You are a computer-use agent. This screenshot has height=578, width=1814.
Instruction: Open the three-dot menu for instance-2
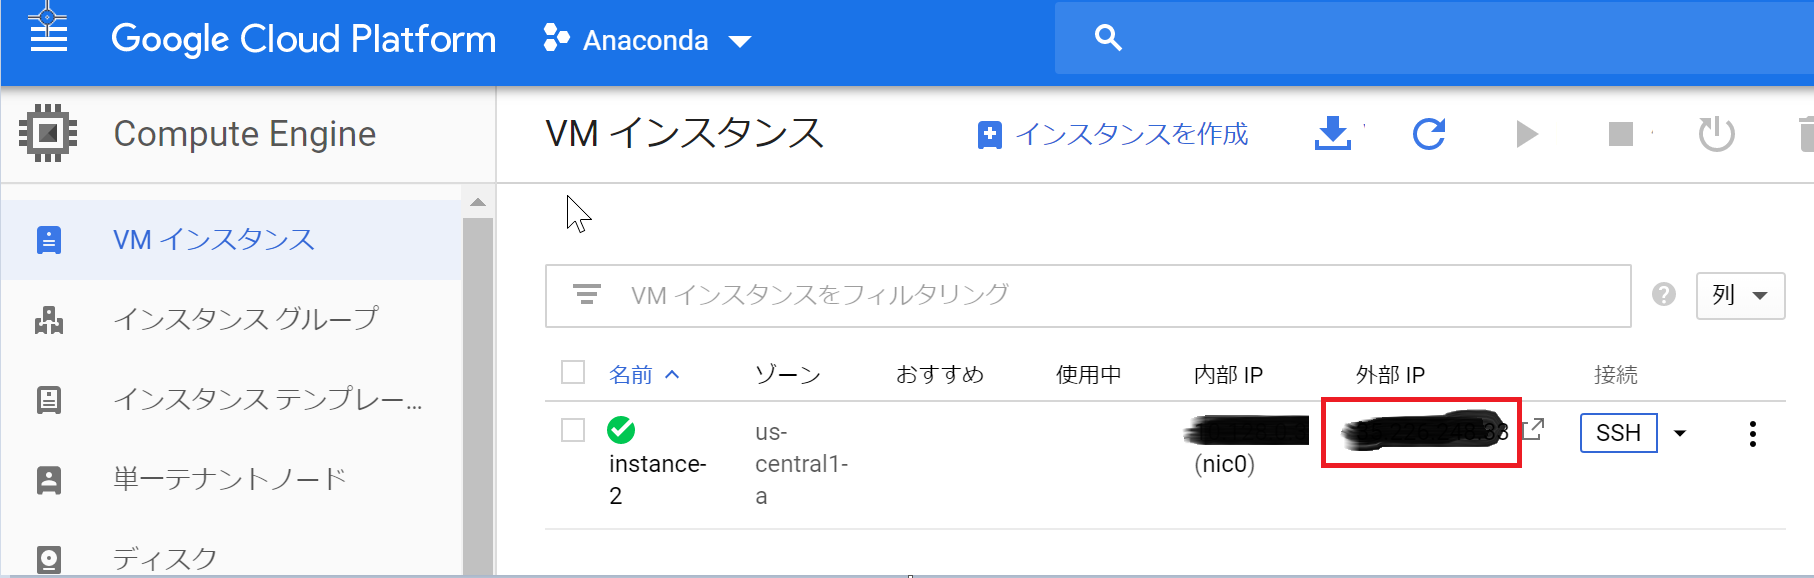coord(1752,433)
